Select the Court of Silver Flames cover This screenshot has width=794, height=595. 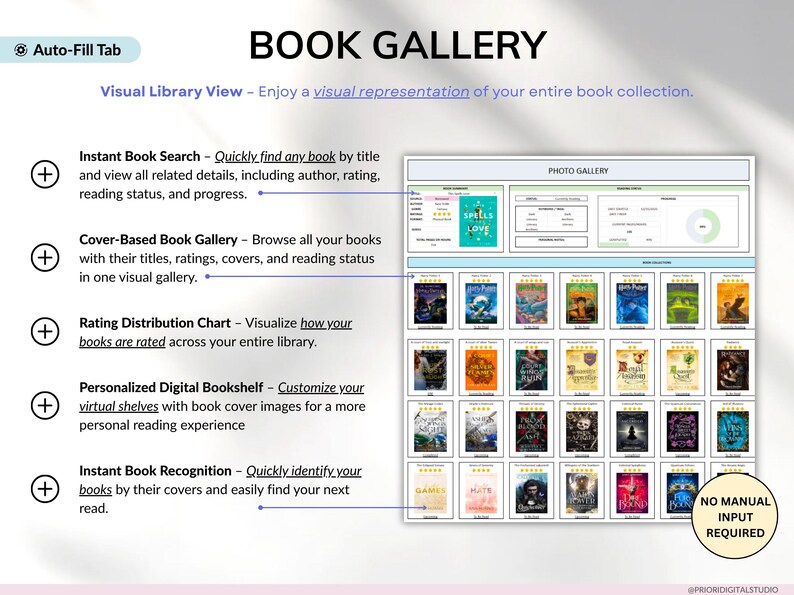point(481,370)
